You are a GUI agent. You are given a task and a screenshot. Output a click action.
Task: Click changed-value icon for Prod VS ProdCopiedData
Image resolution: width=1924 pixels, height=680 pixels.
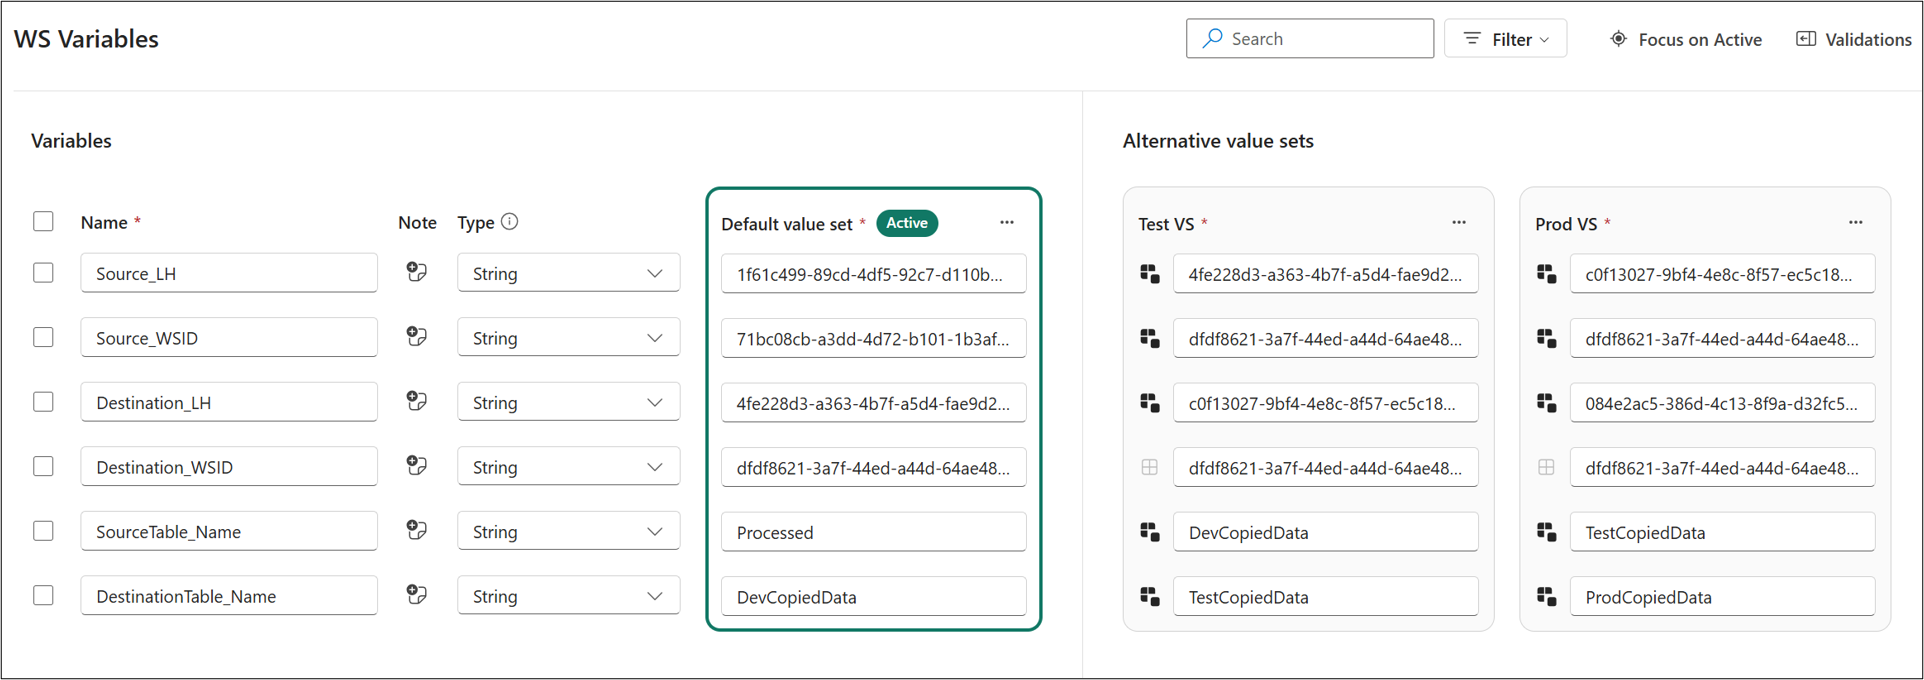1546,597
